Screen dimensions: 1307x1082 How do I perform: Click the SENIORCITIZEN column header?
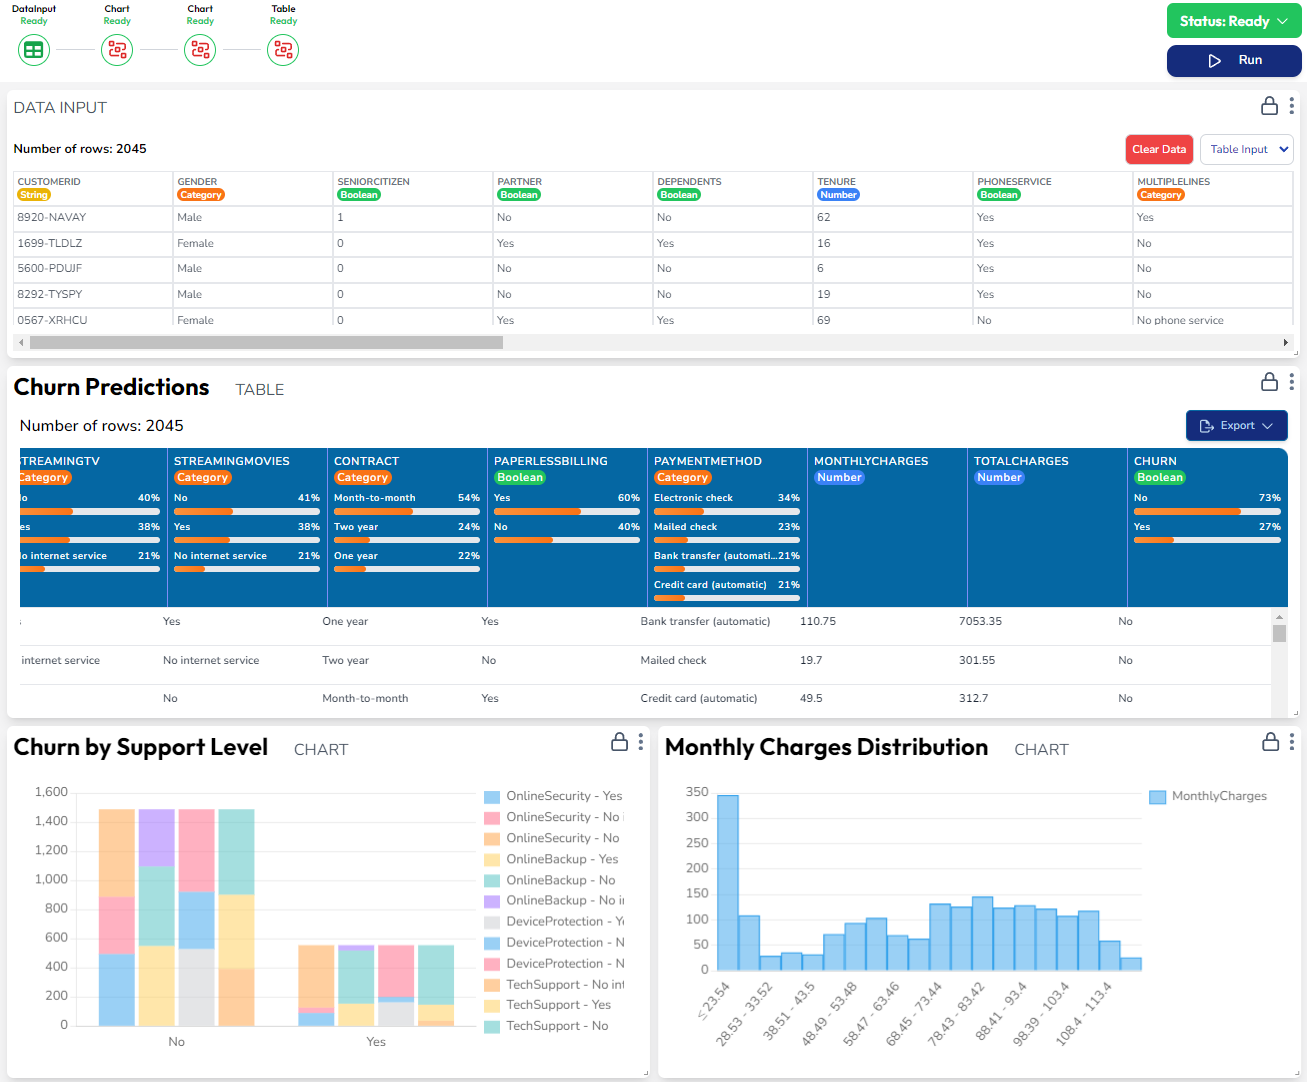413,188
